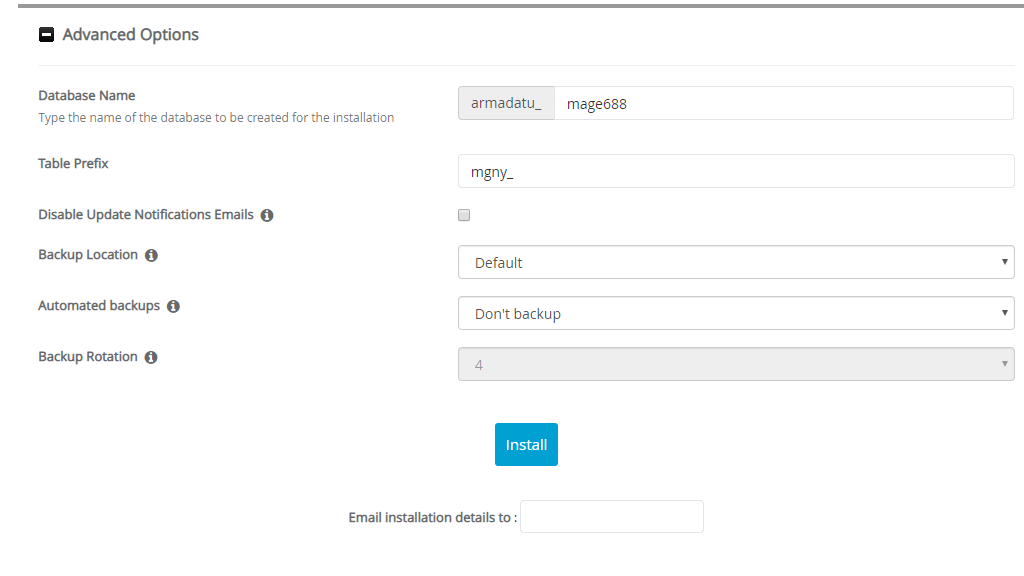The height and width of the screenshot is (576, 1024).
Task: Click info icon beside Disable Update Notifications Emails
Action: point(267,215)
